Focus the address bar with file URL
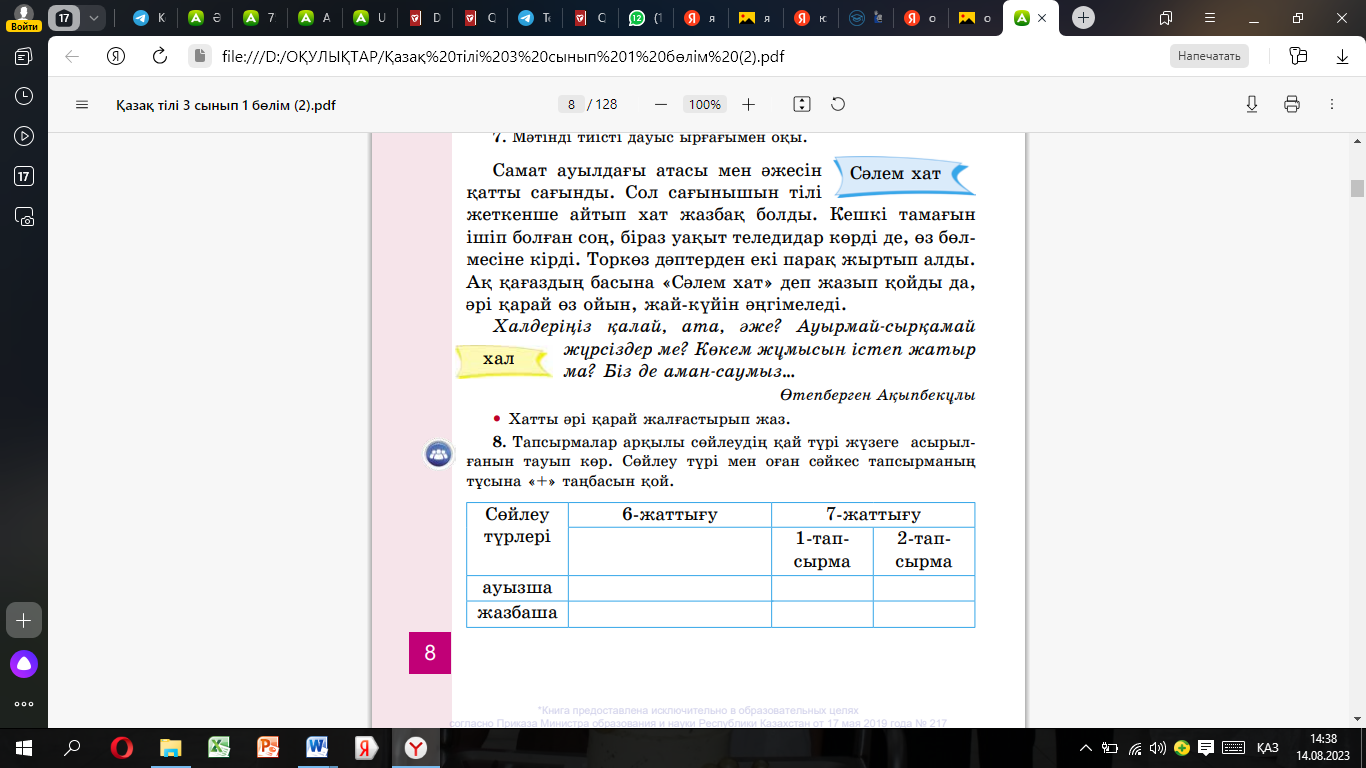The width and height of the screenshot is (1366, 768). coord(503,56)
